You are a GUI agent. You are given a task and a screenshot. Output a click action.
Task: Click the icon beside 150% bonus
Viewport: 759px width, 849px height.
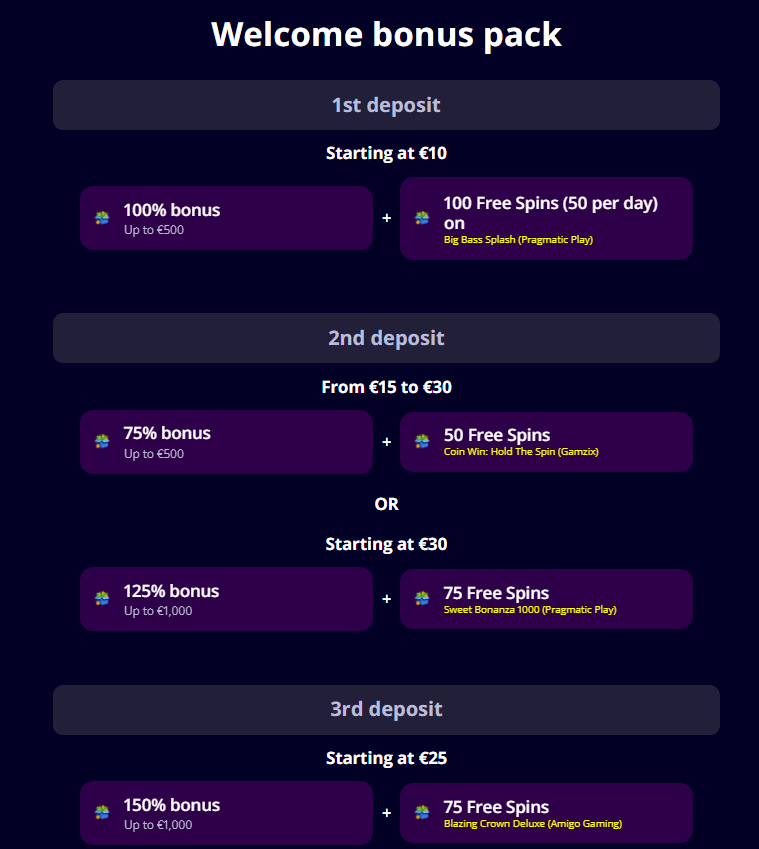[x=102, y=812]
